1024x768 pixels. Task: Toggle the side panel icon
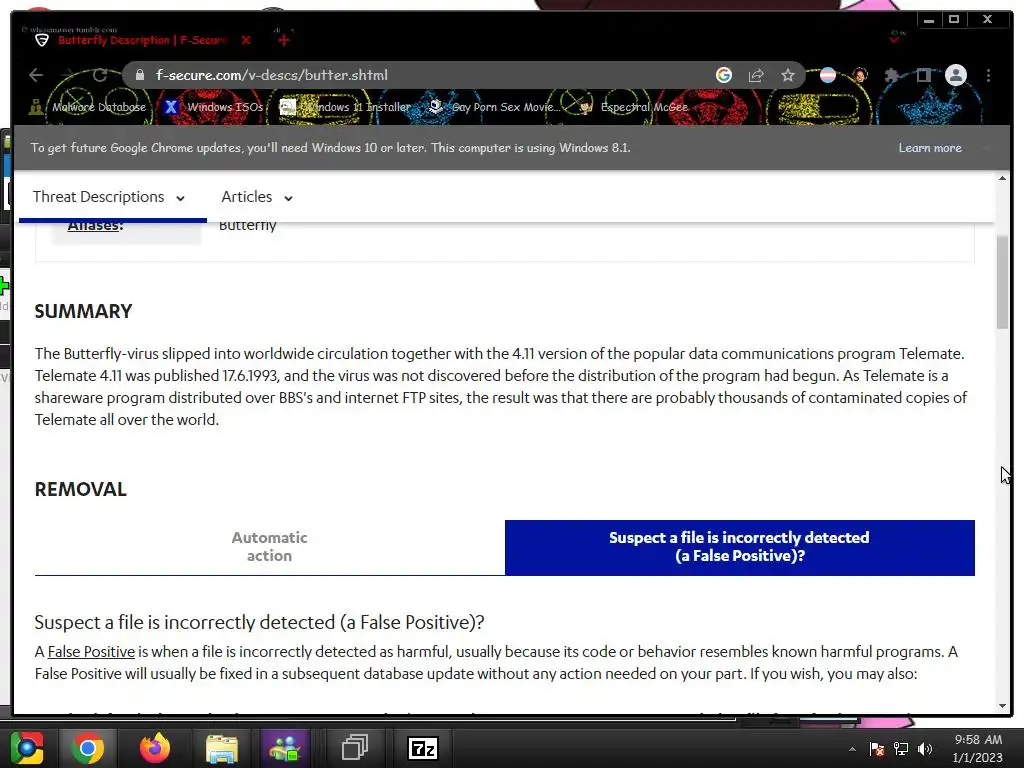click(923, 75)
